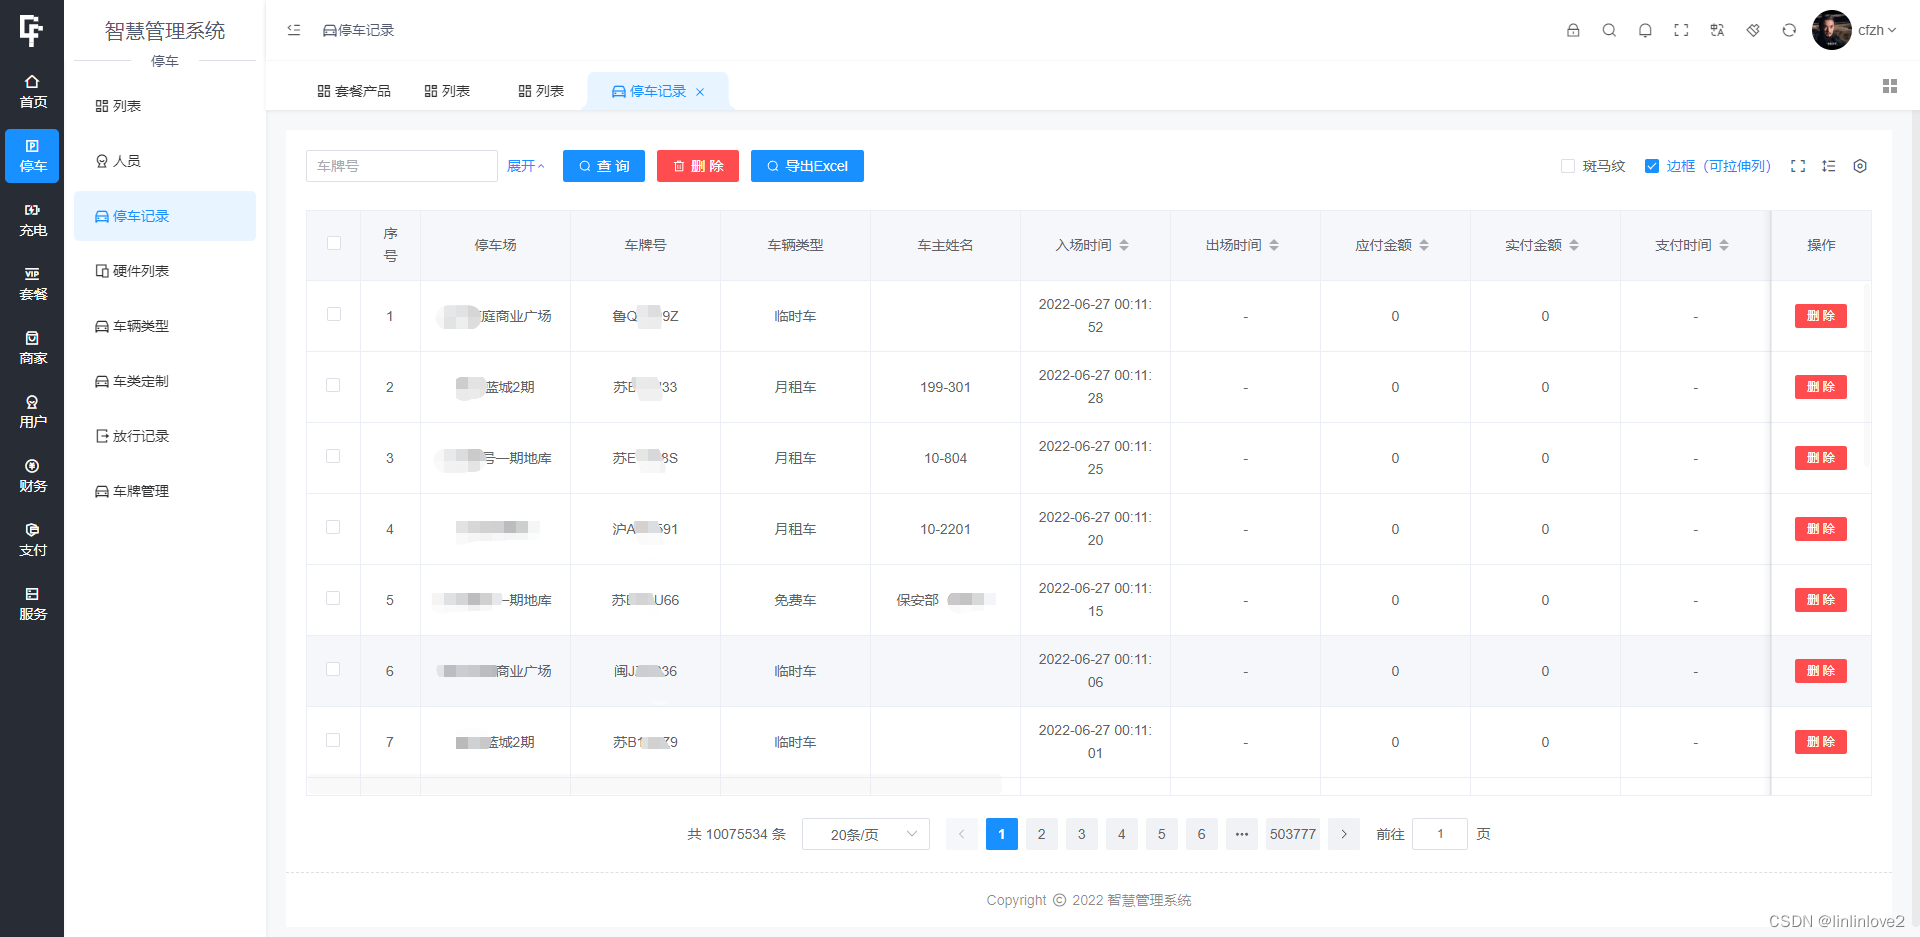Focus the 车牌号 search input

[402, 166]
